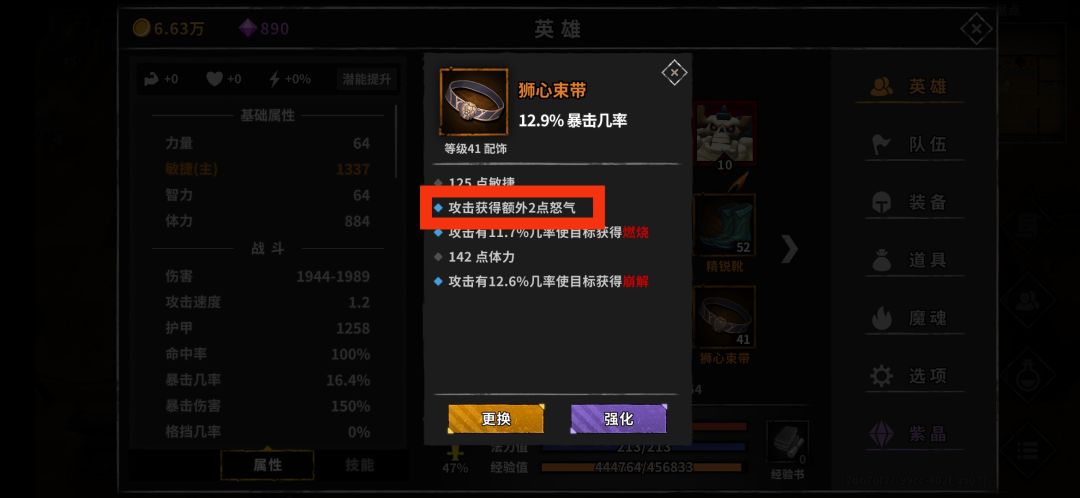
Task: Open the 队伍 team menu
Action: point(910,145)
